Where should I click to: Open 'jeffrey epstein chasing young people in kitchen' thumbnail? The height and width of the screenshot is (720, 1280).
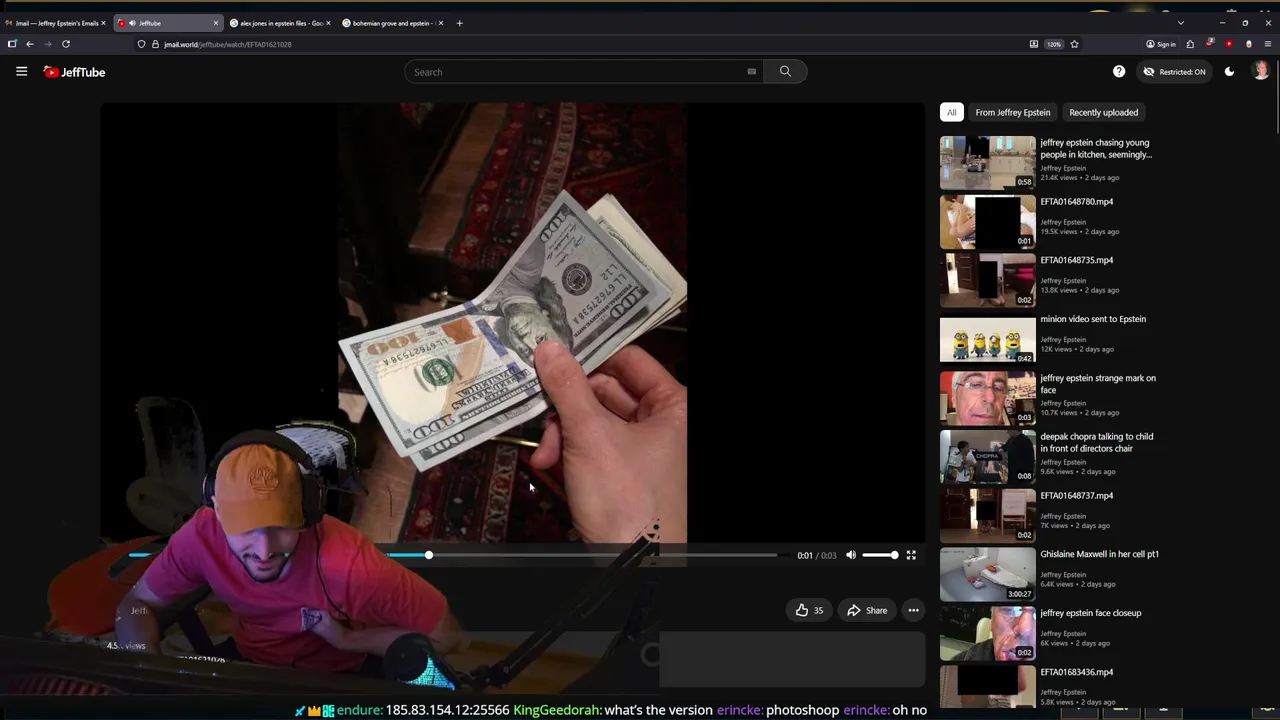pyautogui.click(x=987, y=162)
